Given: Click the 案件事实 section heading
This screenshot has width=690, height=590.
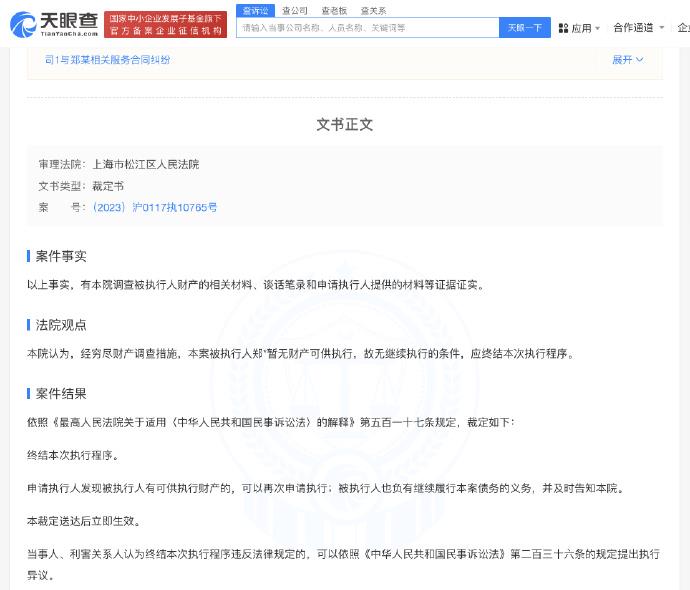Looking at the screenshot, I should [61, 256].
